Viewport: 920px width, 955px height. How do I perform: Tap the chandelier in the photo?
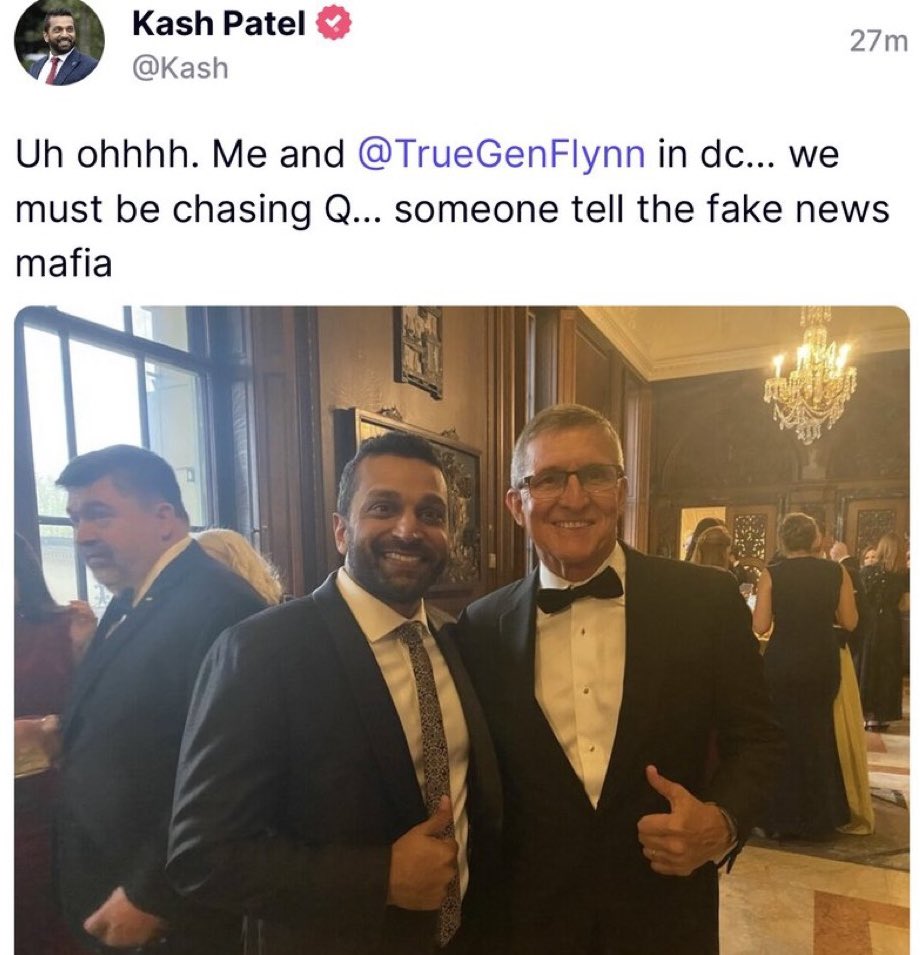pyautogui.click(x=810, y=382)
